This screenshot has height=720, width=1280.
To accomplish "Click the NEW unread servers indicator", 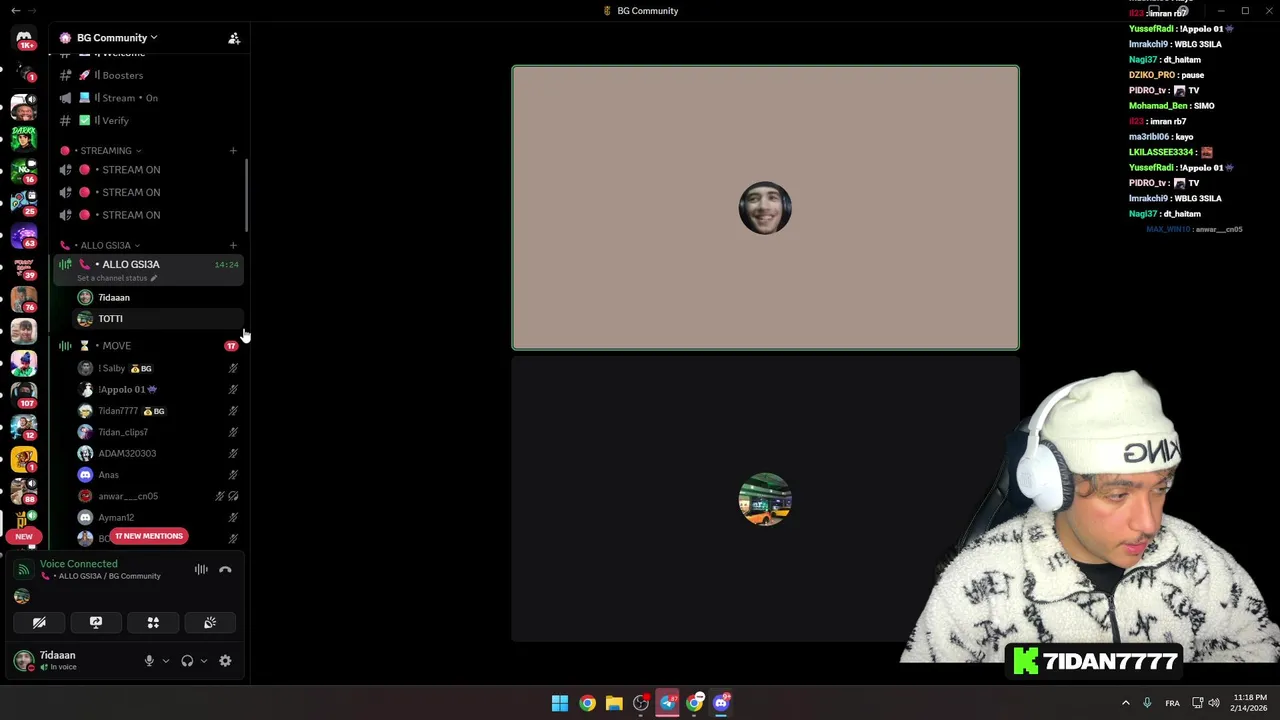I will coord(24,536).
